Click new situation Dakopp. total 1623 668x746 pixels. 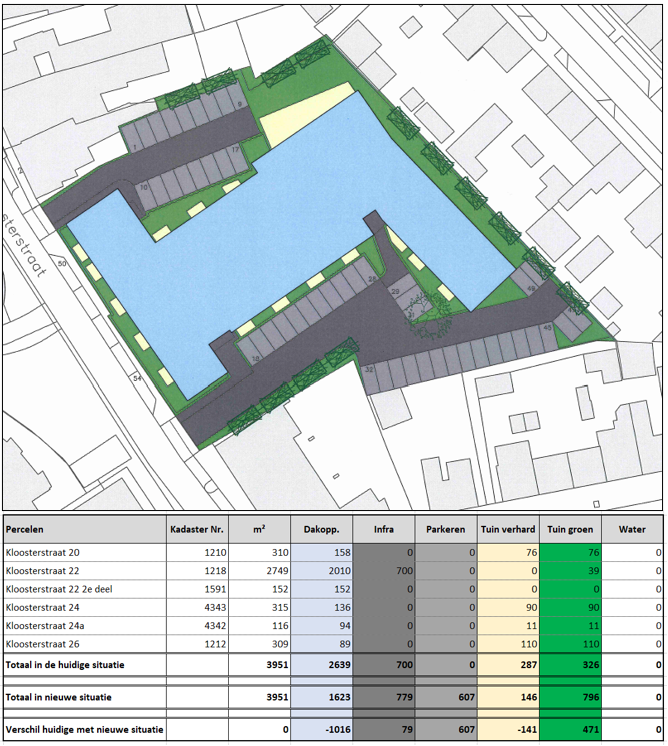pos(339,697)
